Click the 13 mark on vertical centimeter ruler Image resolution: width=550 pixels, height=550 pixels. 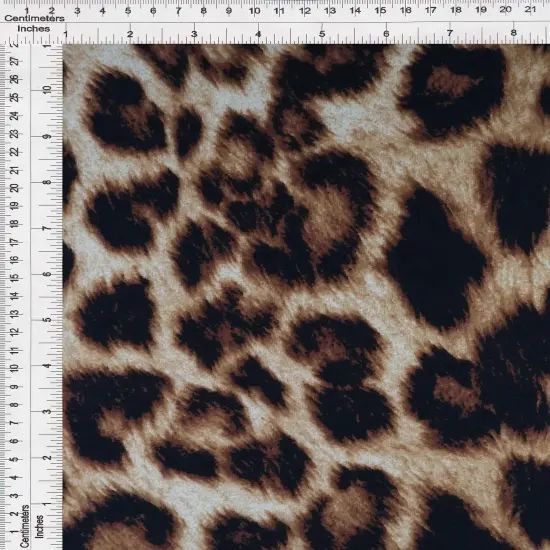[14, 314]
